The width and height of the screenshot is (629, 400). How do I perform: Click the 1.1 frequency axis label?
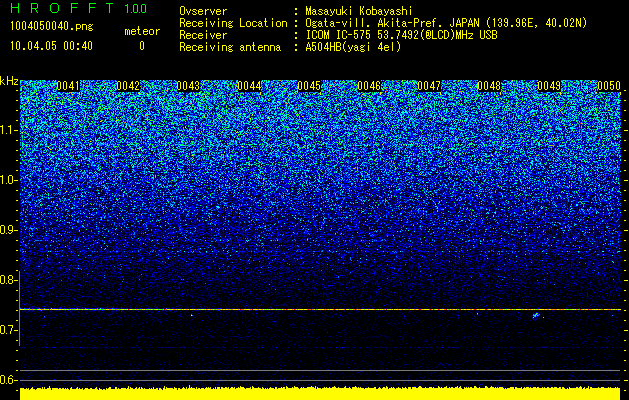tap(8, 130)
